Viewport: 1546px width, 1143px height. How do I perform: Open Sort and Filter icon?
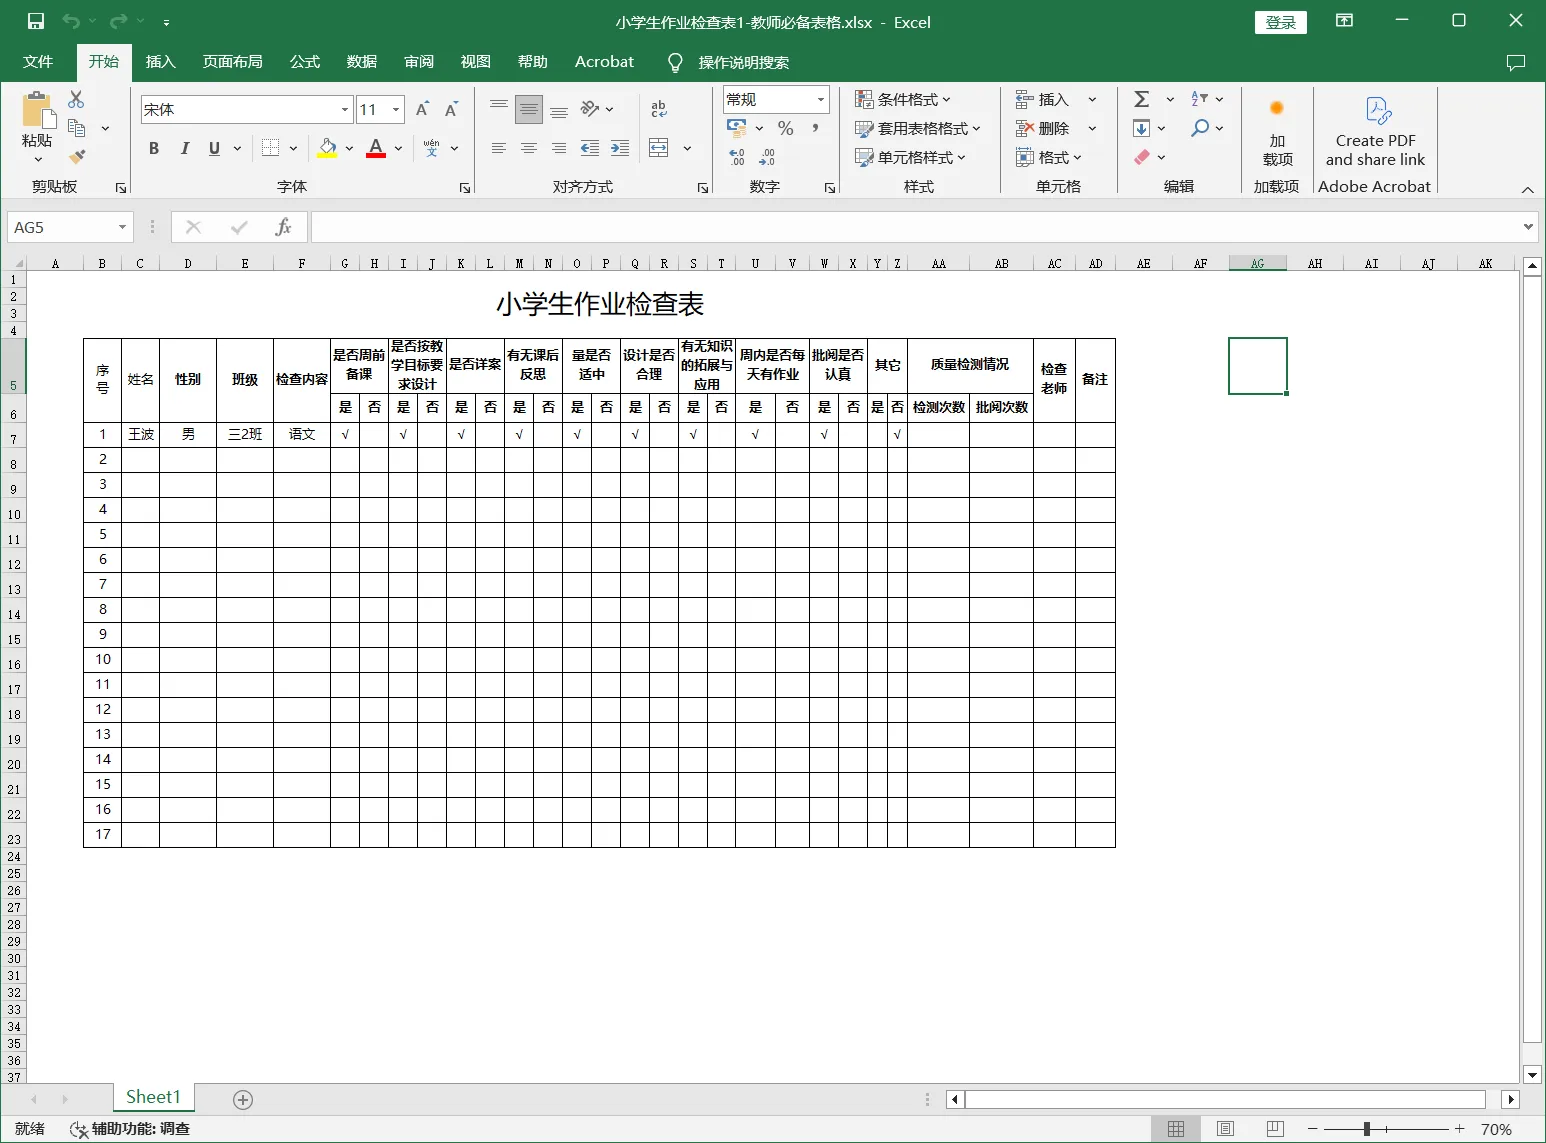(x=1199, y=99)
